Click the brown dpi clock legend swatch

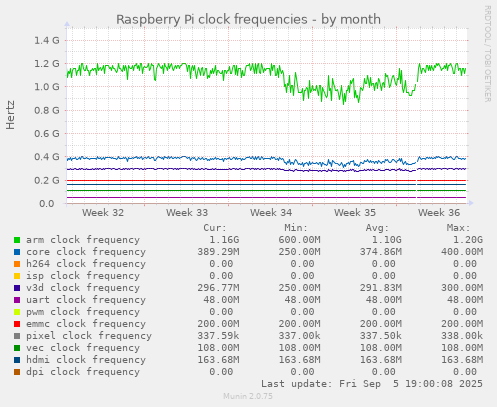pyautogui.click(x=17, y=372)
